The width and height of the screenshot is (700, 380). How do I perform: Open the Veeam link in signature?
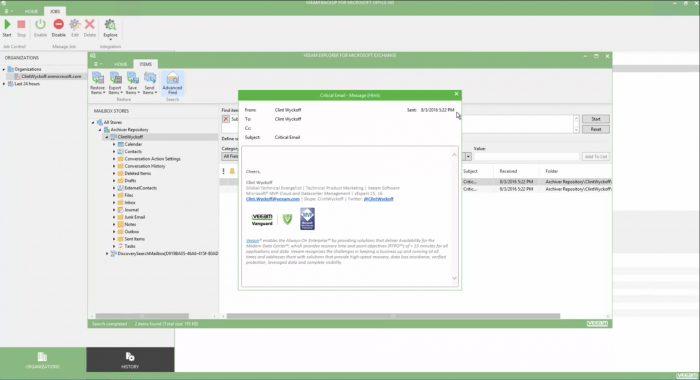tap(252, 241)
